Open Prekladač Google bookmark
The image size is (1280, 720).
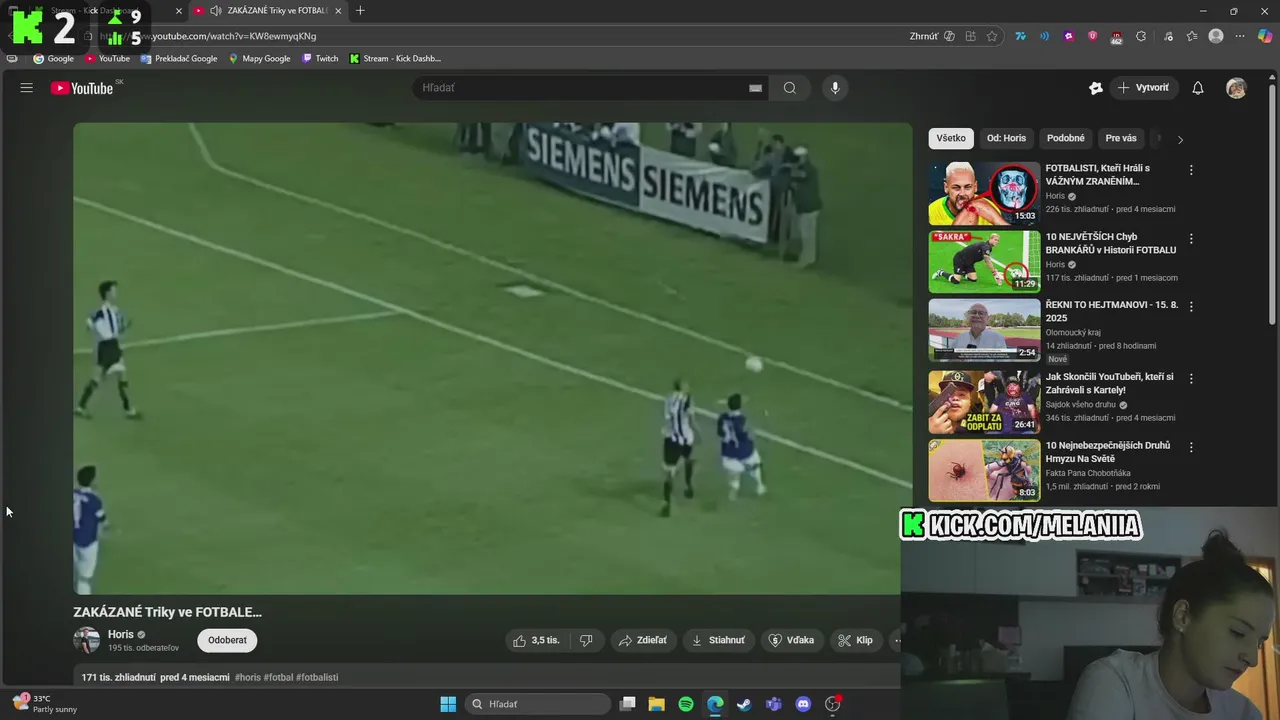(x=179, y=58)
